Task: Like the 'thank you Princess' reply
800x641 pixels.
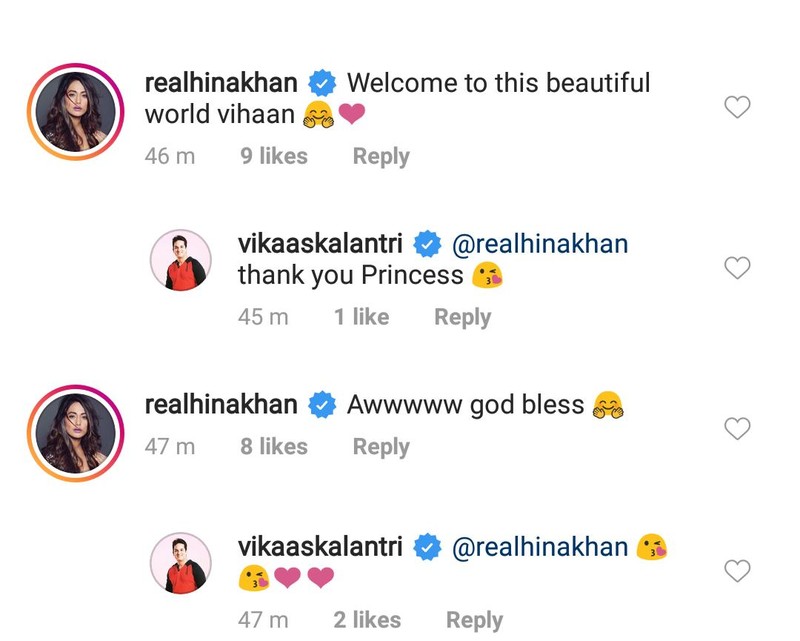Action: [x=737, y=268]
